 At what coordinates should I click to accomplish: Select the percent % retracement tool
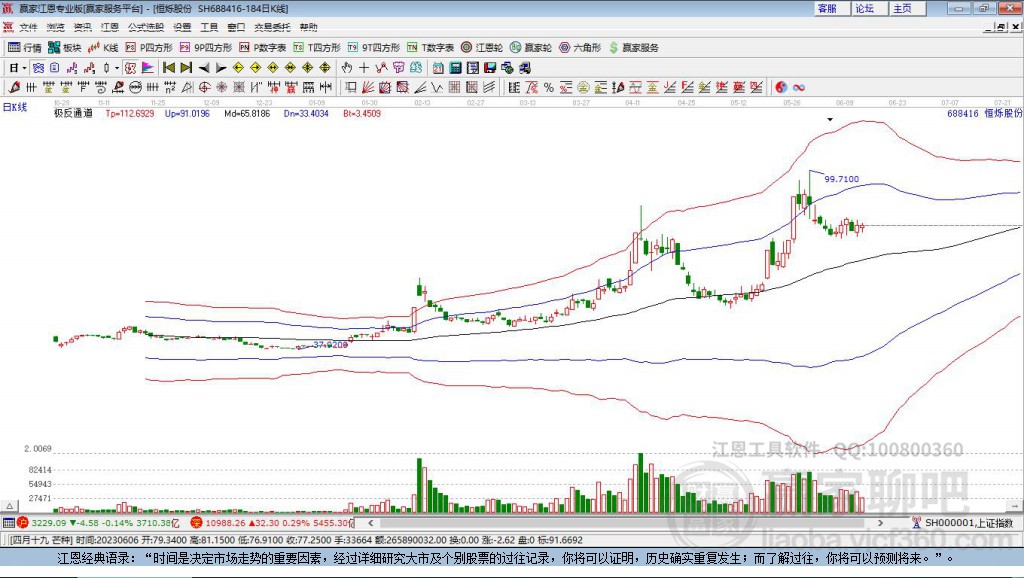[x=549, y=87]
